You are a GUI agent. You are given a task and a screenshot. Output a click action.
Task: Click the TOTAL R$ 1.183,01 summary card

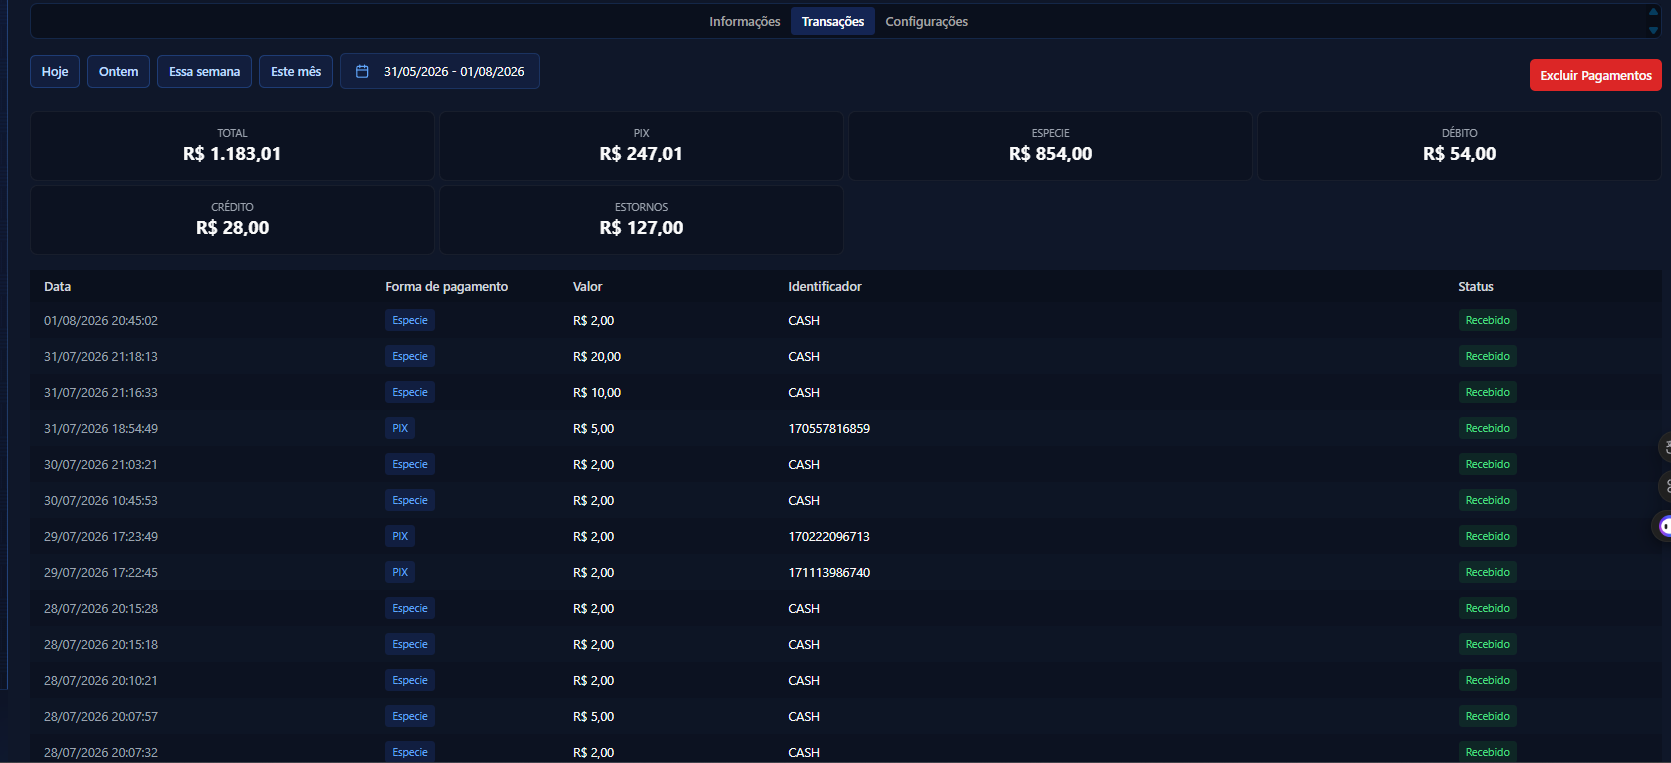(232, 146)
